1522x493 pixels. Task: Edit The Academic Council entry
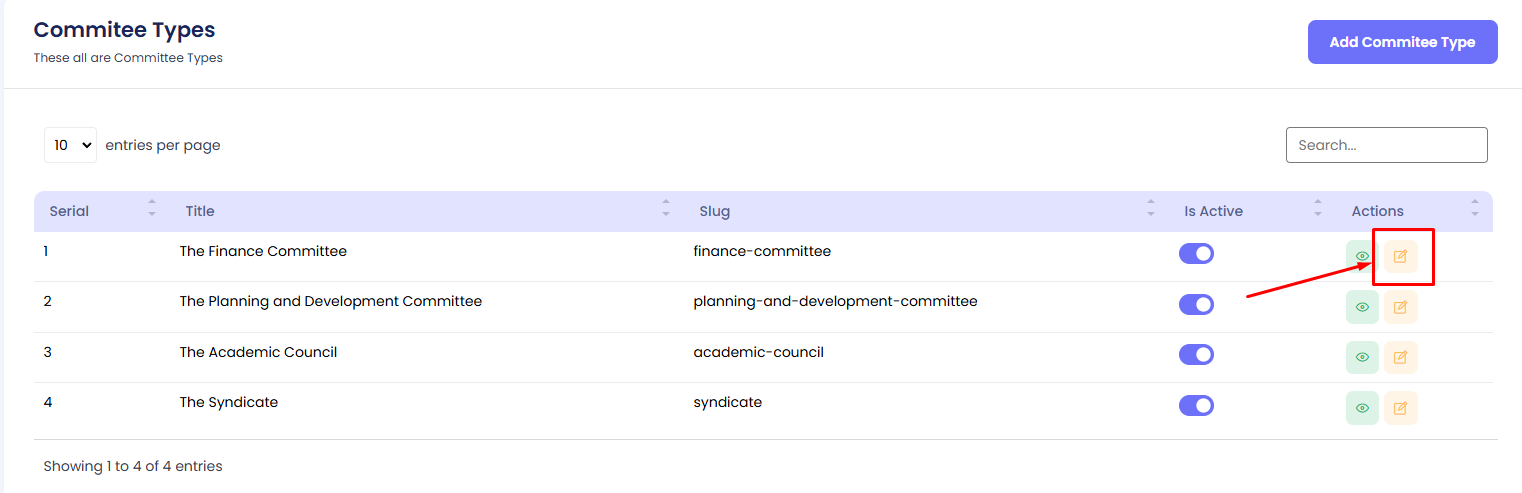(1400, 357)
